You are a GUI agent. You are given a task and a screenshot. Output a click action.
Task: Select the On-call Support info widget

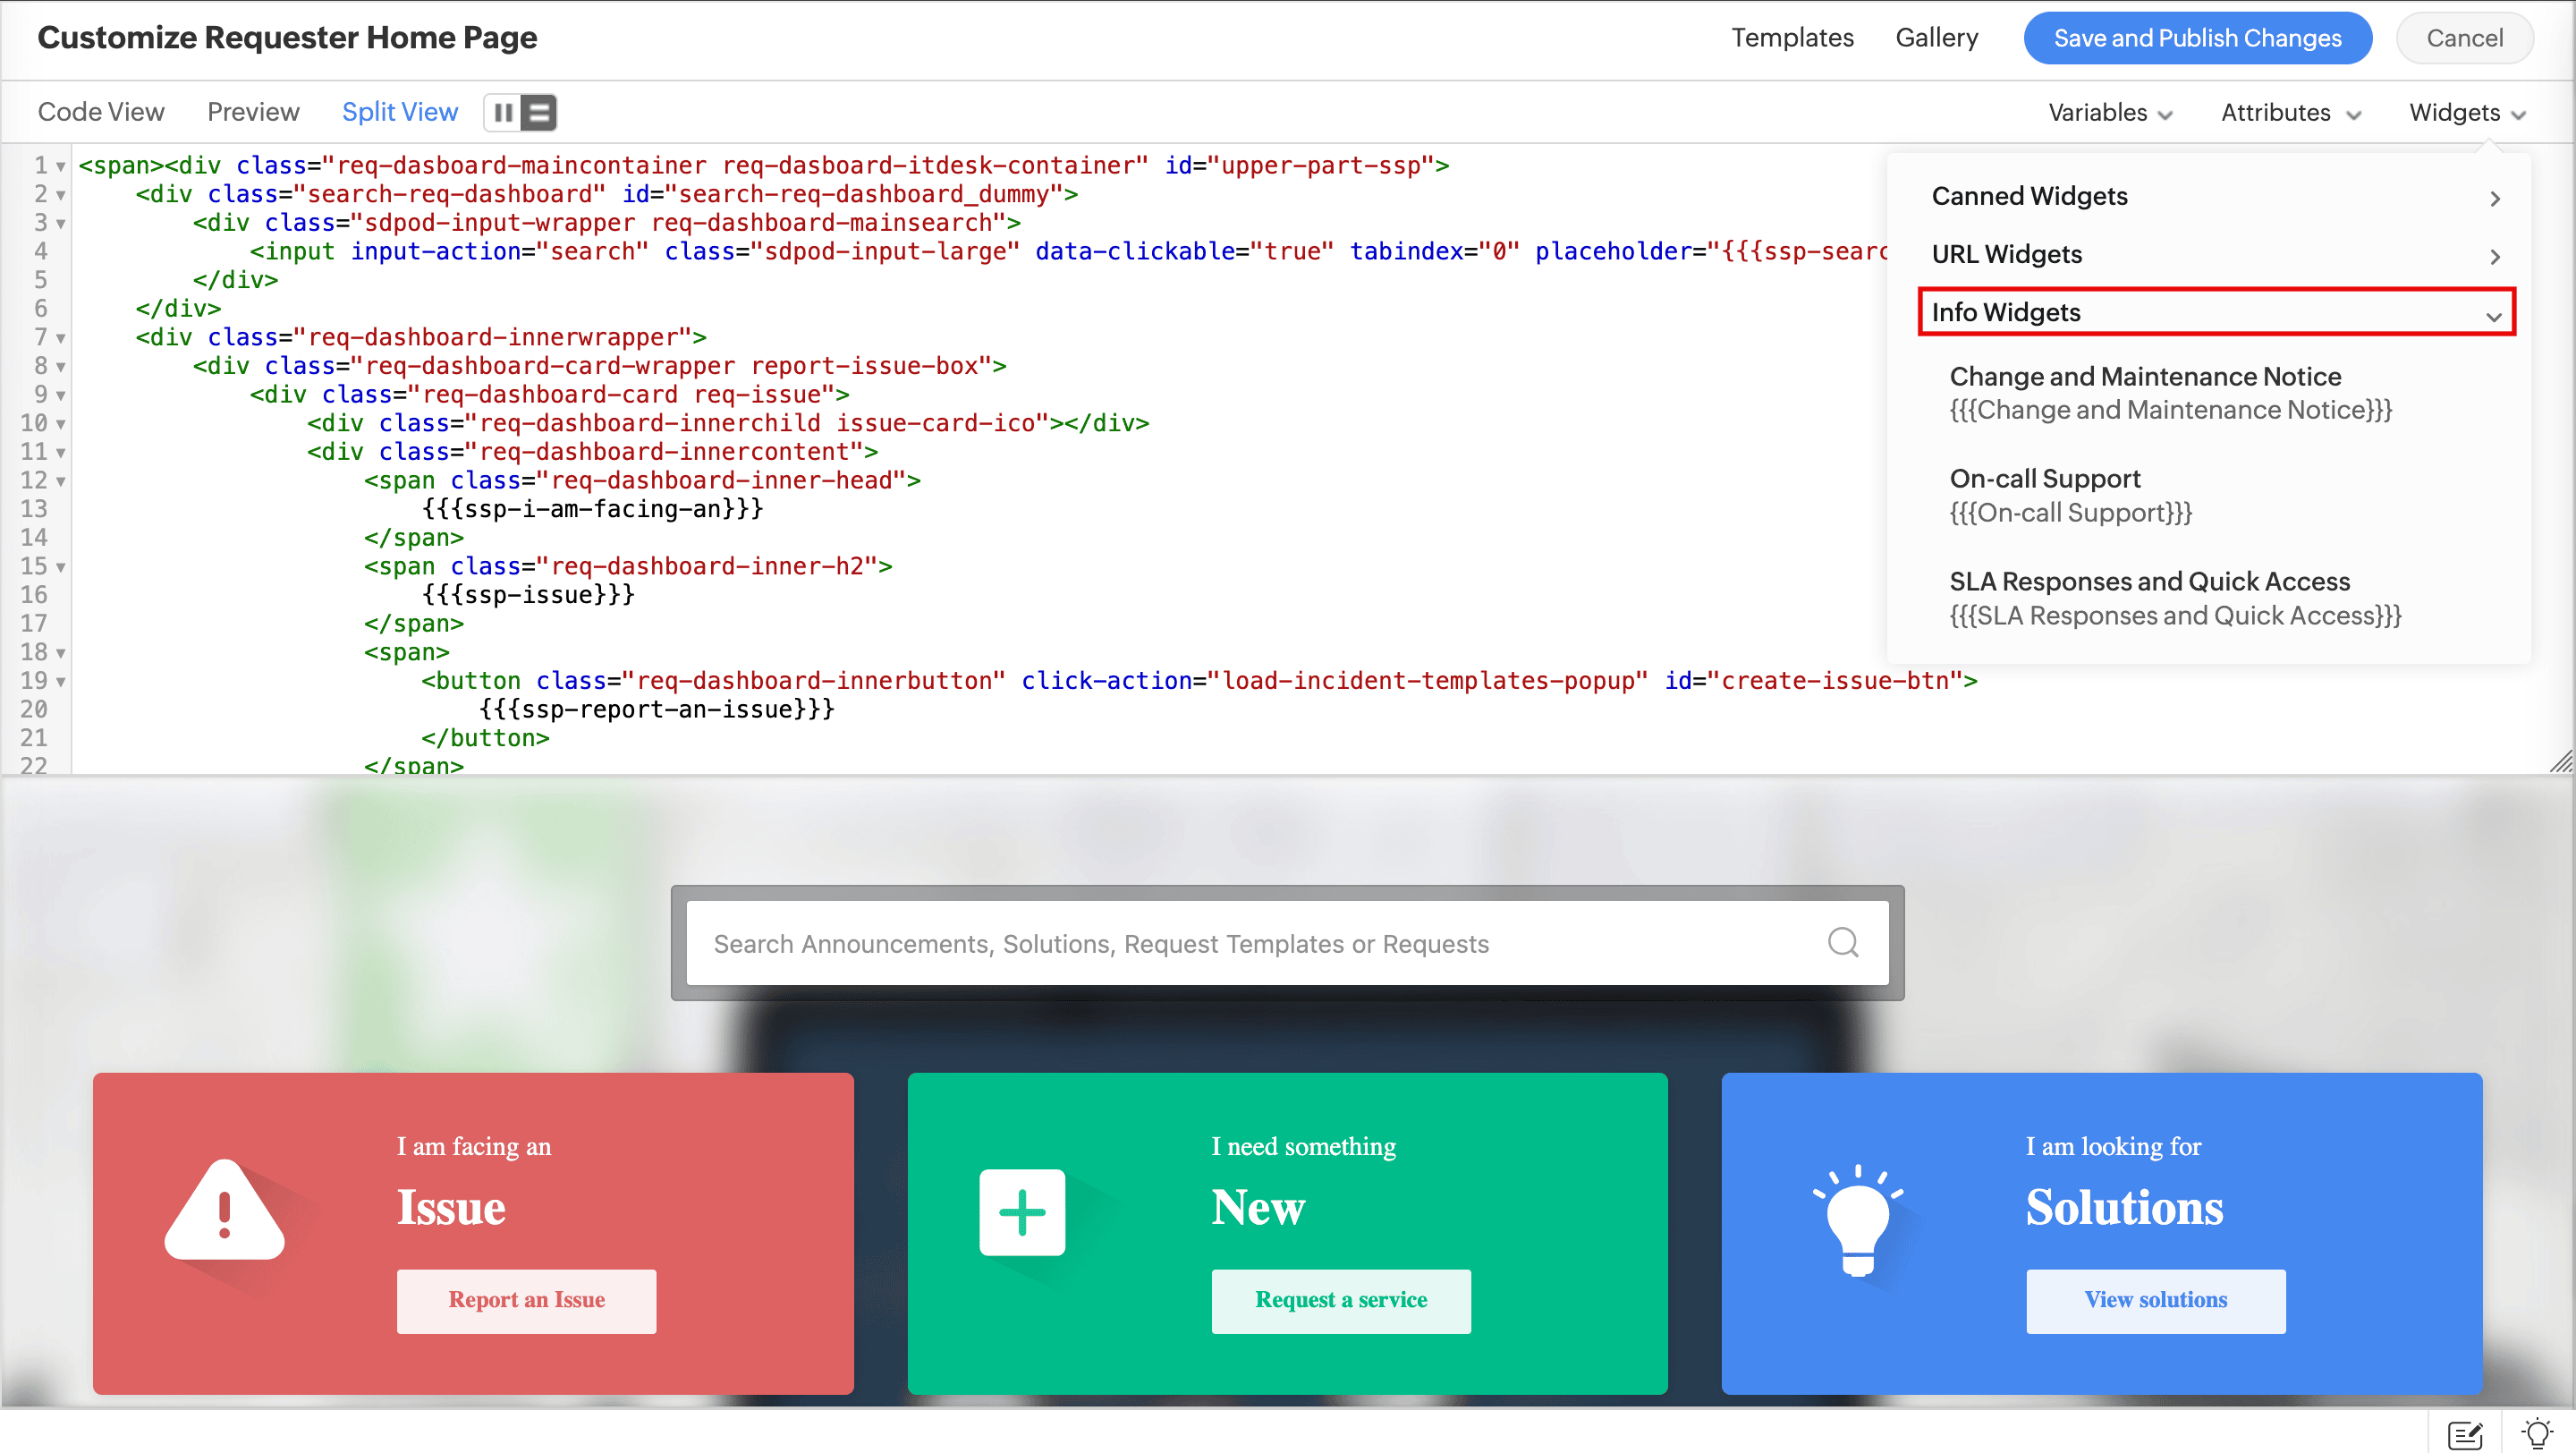[x=2070, y=495]
